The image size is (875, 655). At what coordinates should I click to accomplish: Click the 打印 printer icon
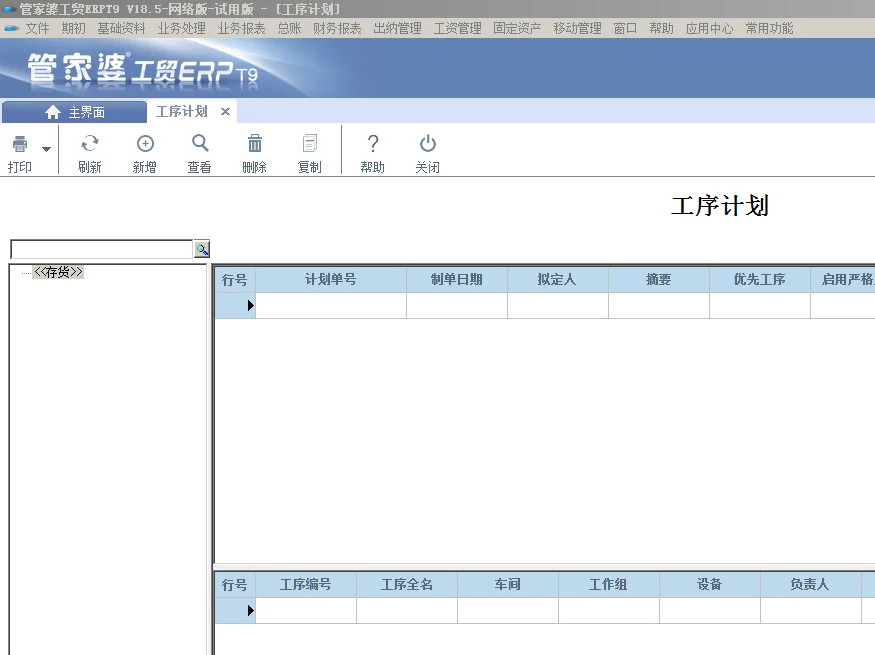click(20, 144)
